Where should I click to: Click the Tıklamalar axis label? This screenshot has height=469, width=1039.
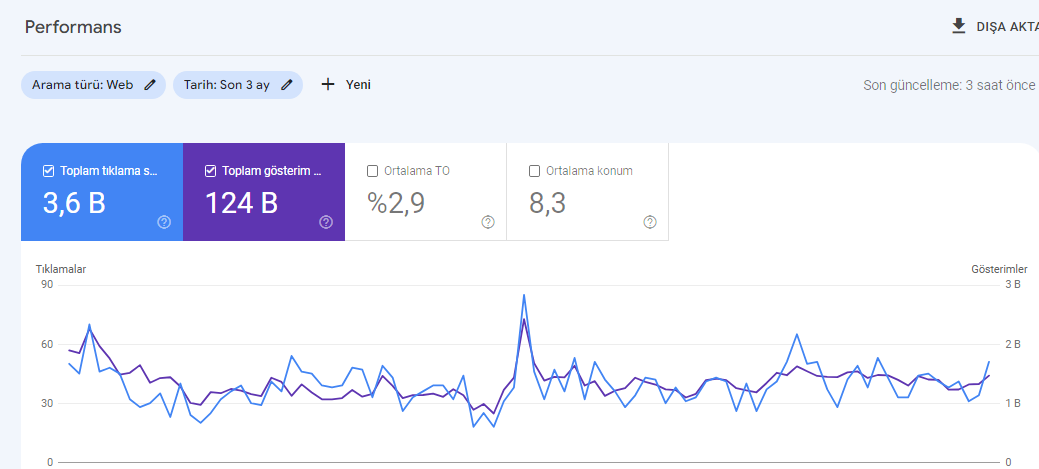click(x=61, y=269)
